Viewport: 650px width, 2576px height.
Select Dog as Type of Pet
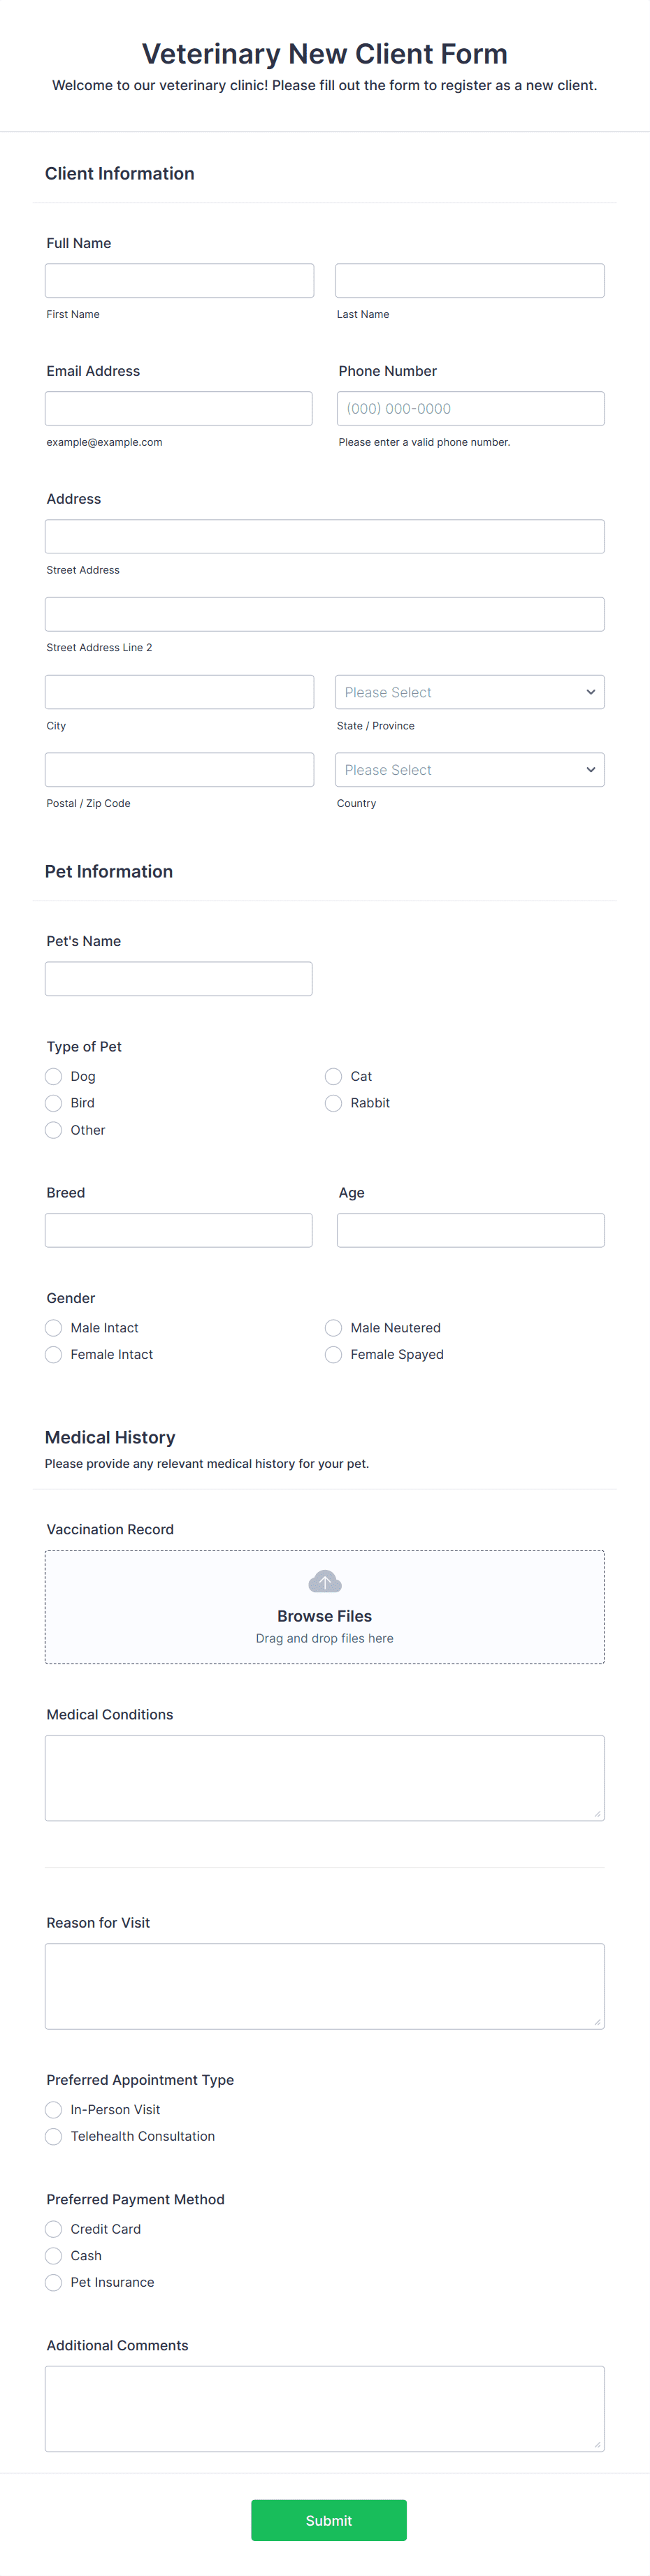coord(53,1076)
